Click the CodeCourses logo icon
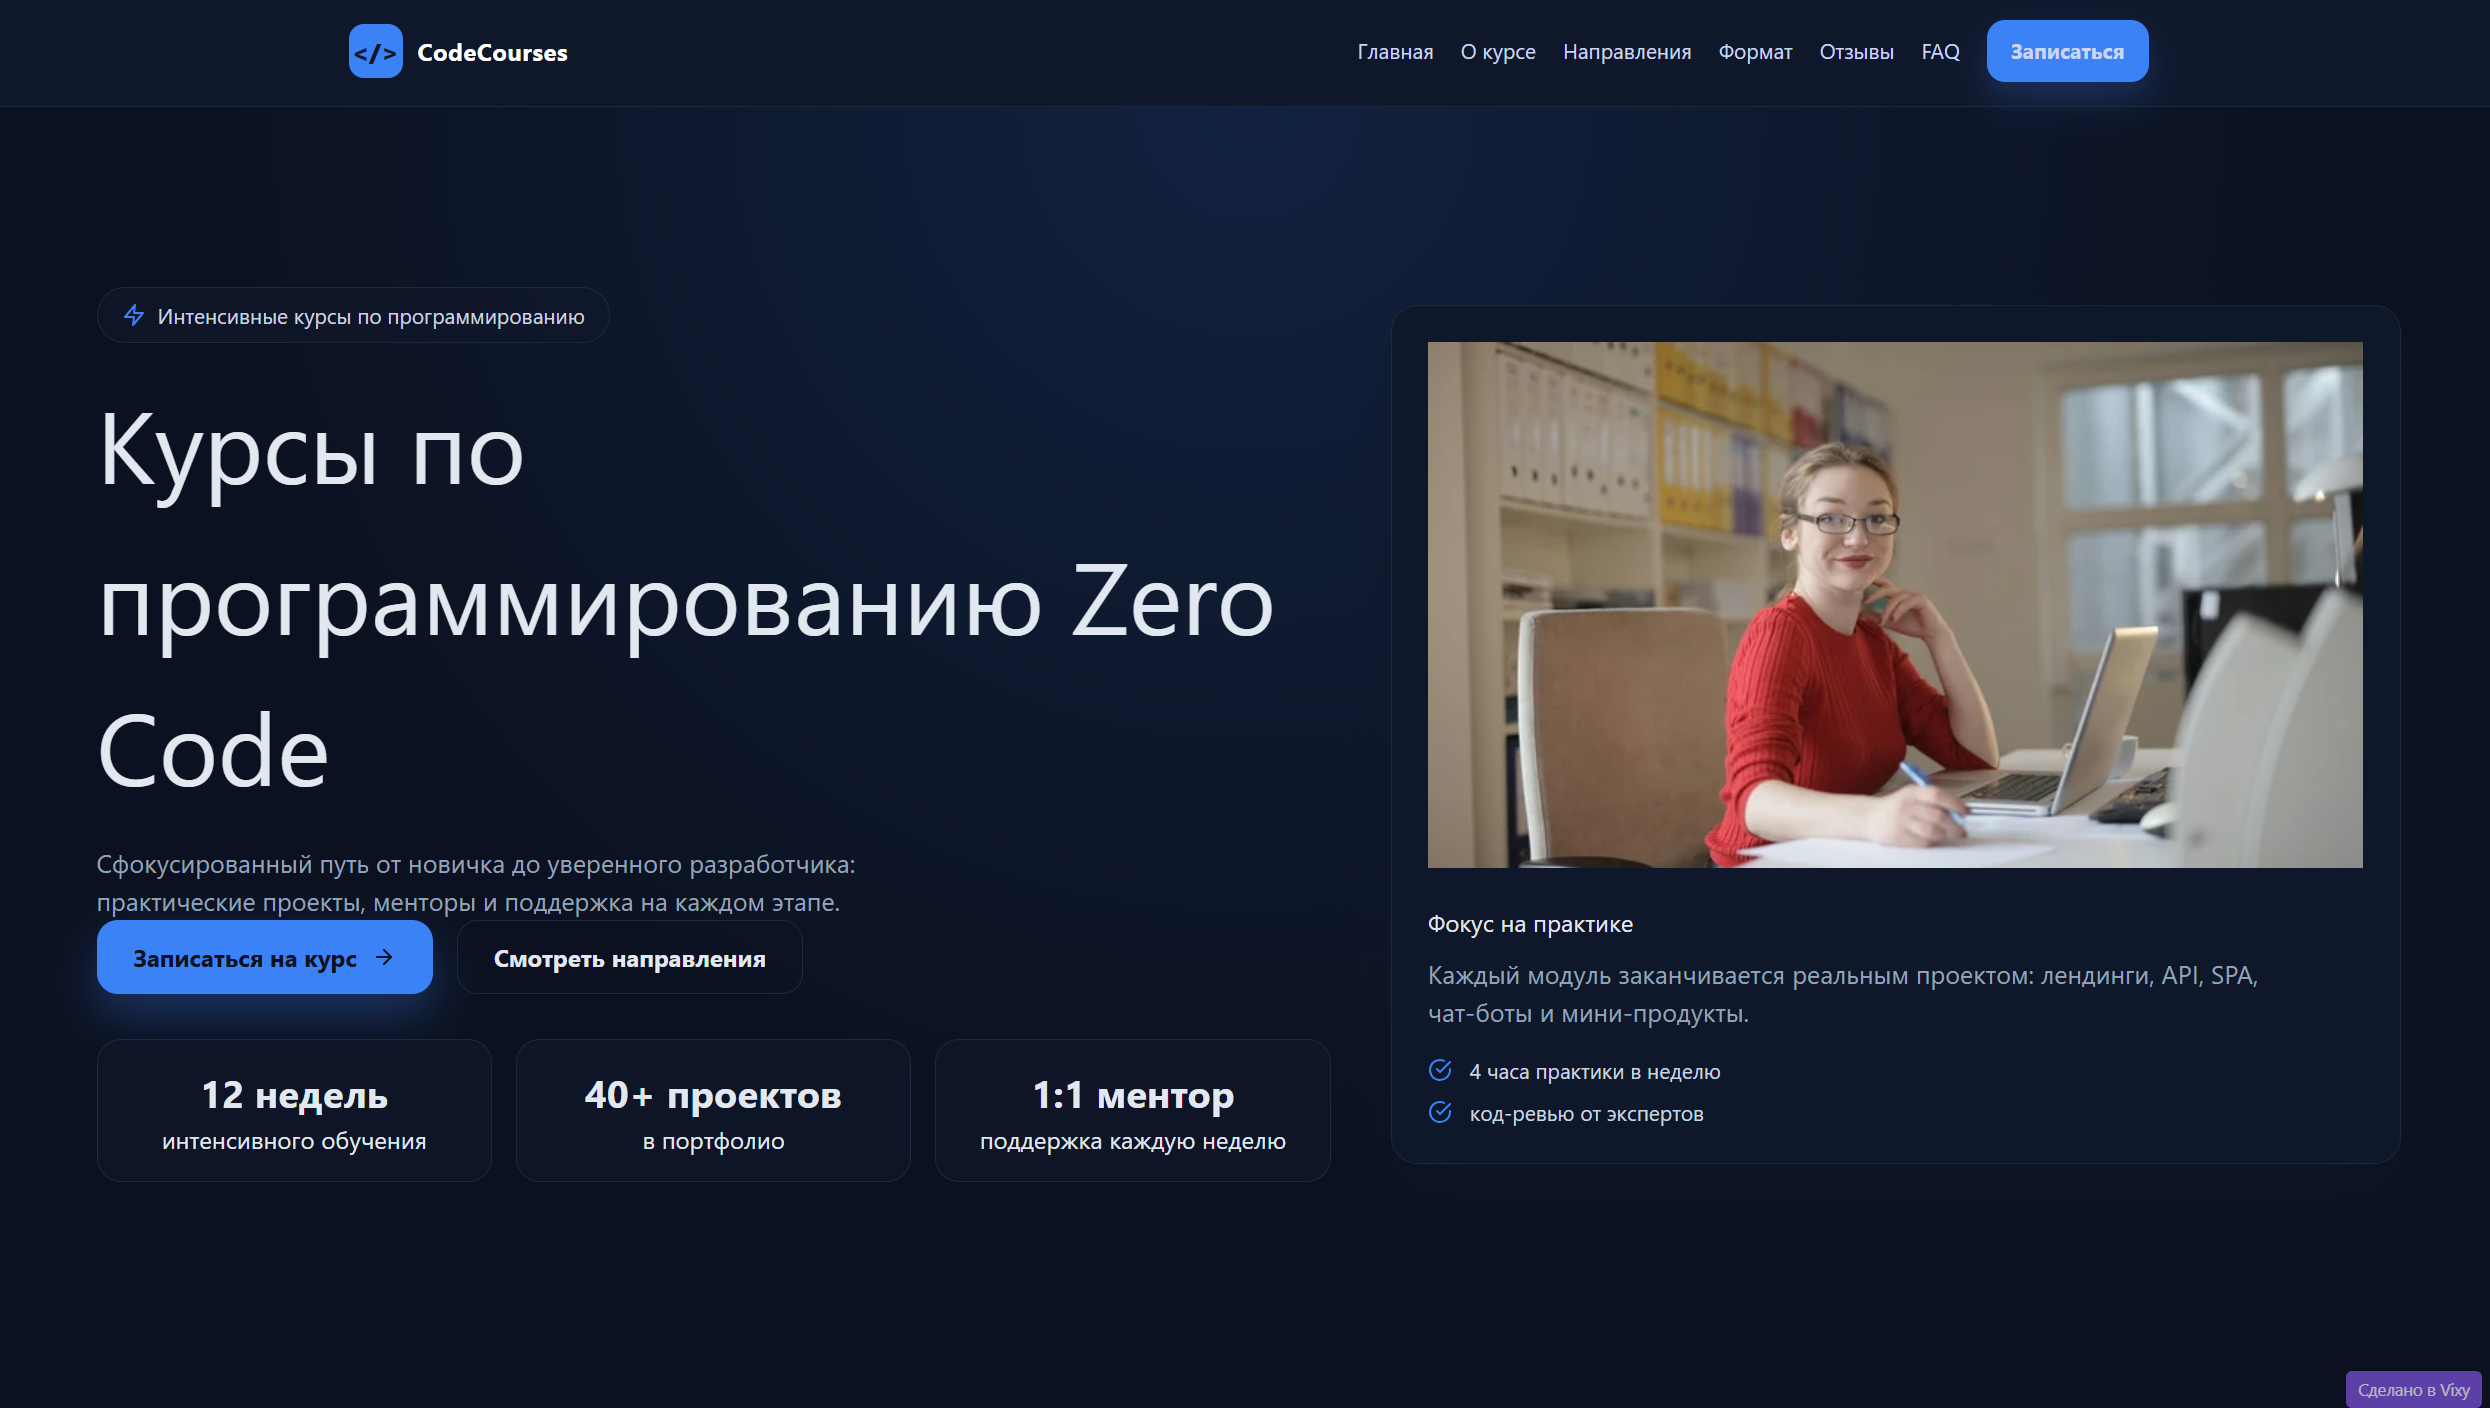The height and width of the screenshot is (1408, 2490). click(375, 52)
